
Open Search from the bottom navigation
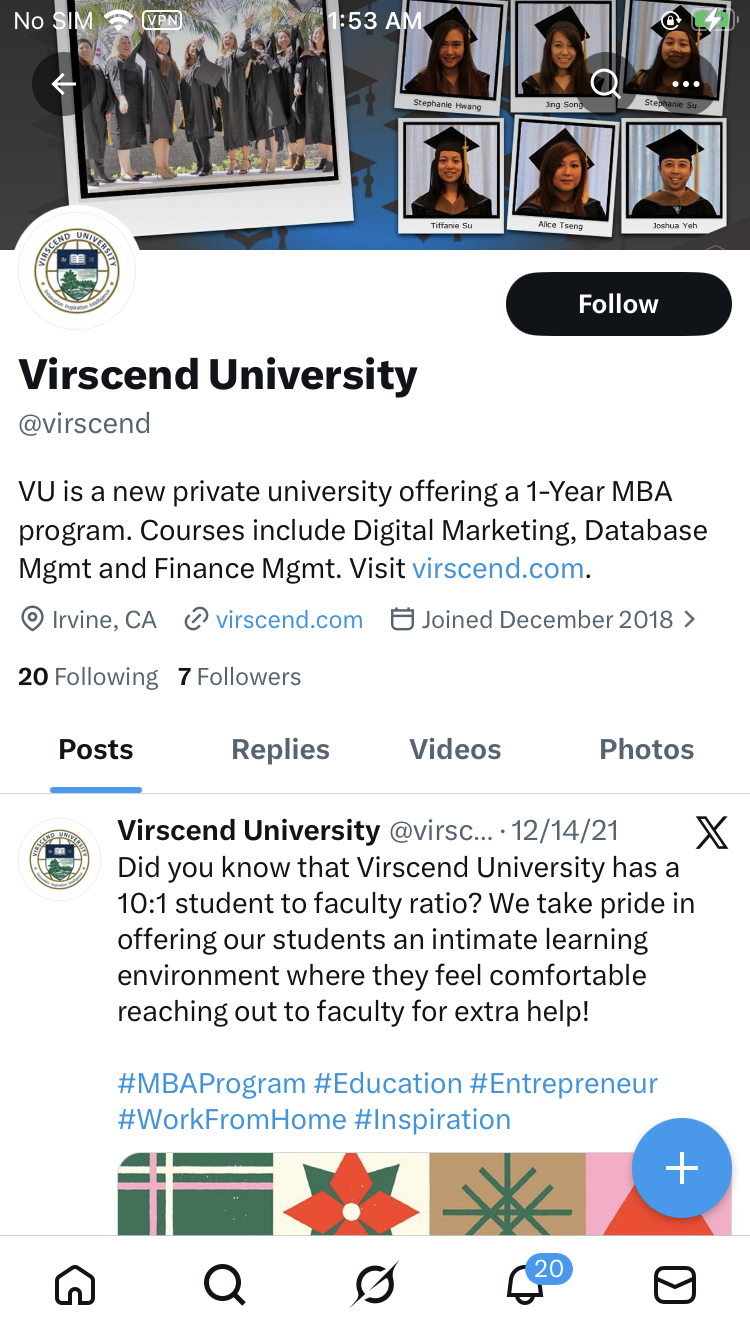(x=224, y=1285)
